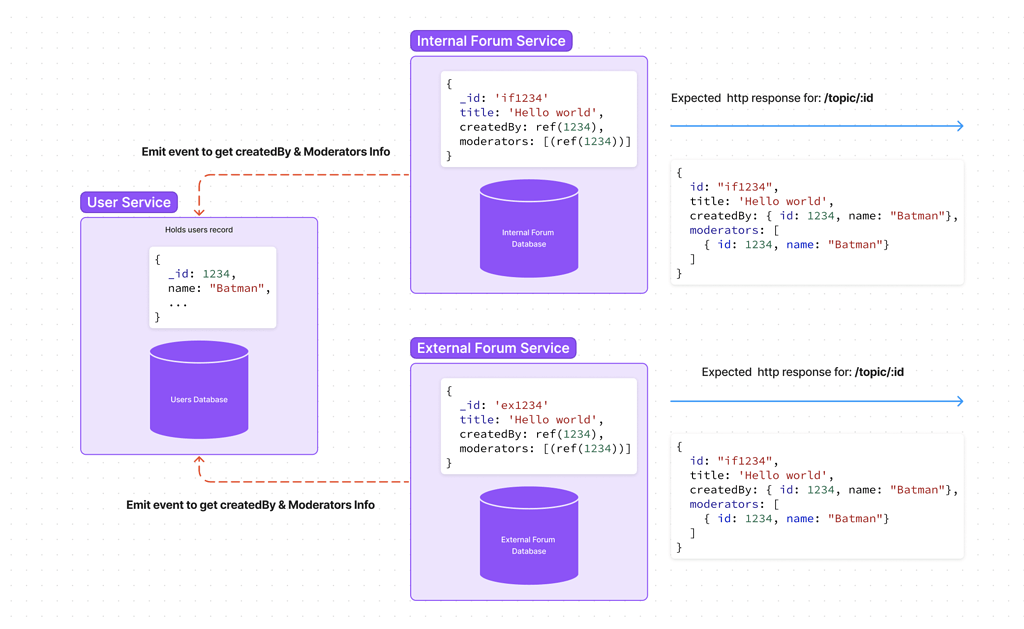Click the 'Holds users record' caption
Viewport: 1024px width, 629px height.
pyautogui.click(x=199, y=230)
